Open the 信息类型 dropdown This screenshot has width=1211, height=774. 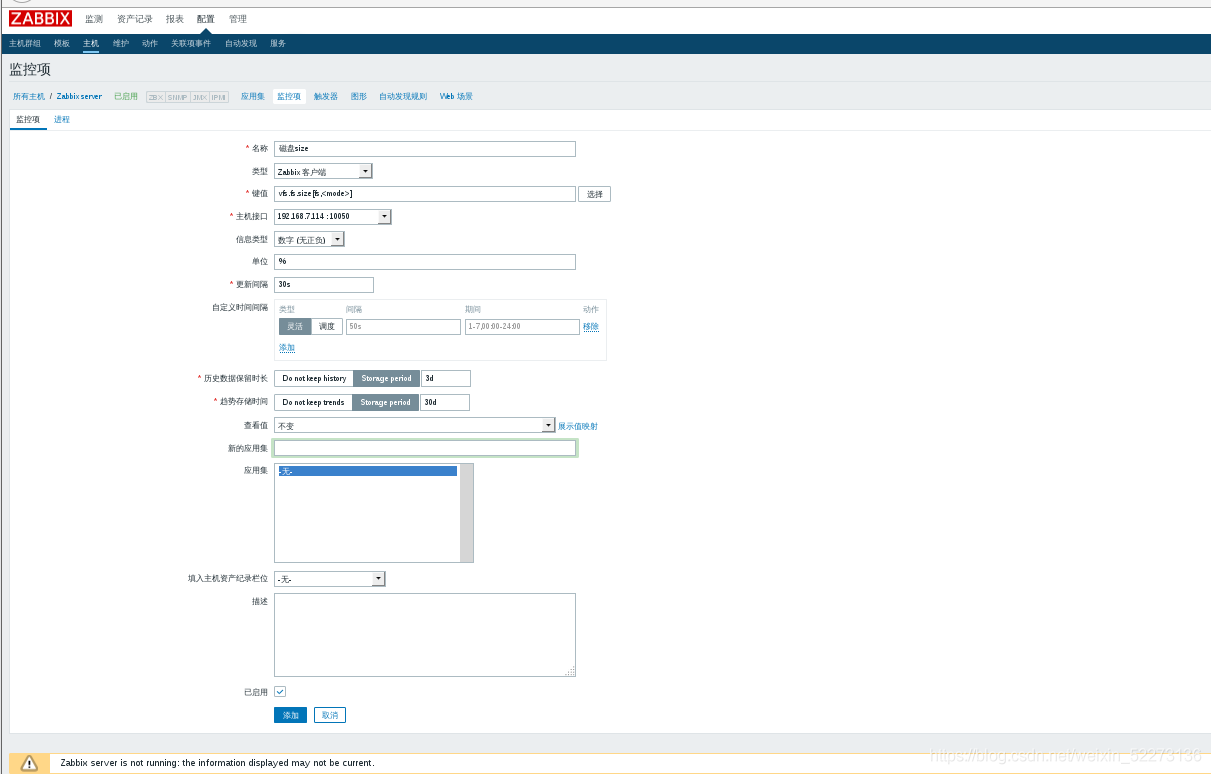309,239
